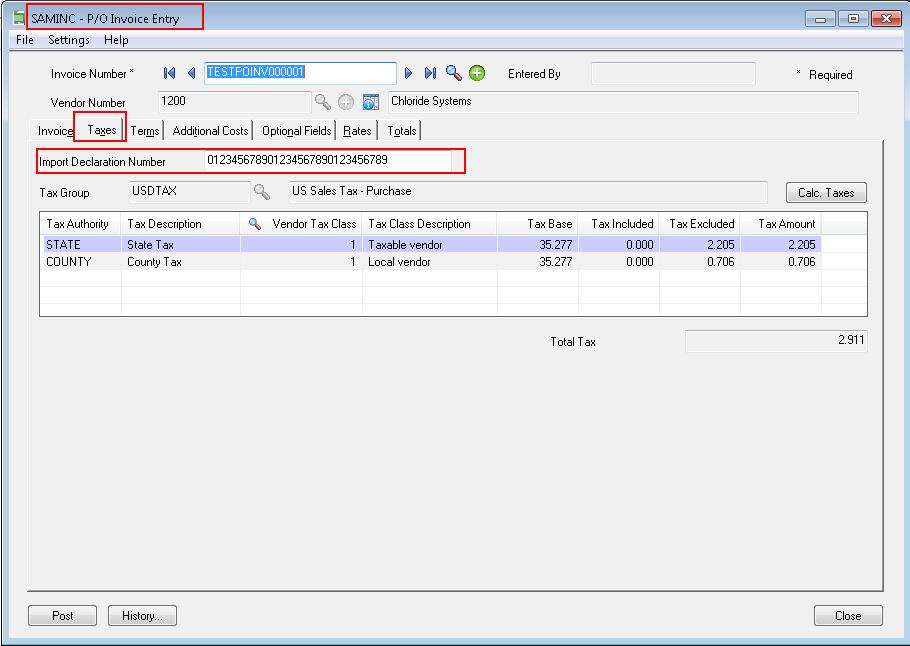Open the Settings menu
Image resolution: width=910 pixels, height=646 pixels.
coord(69,40)
